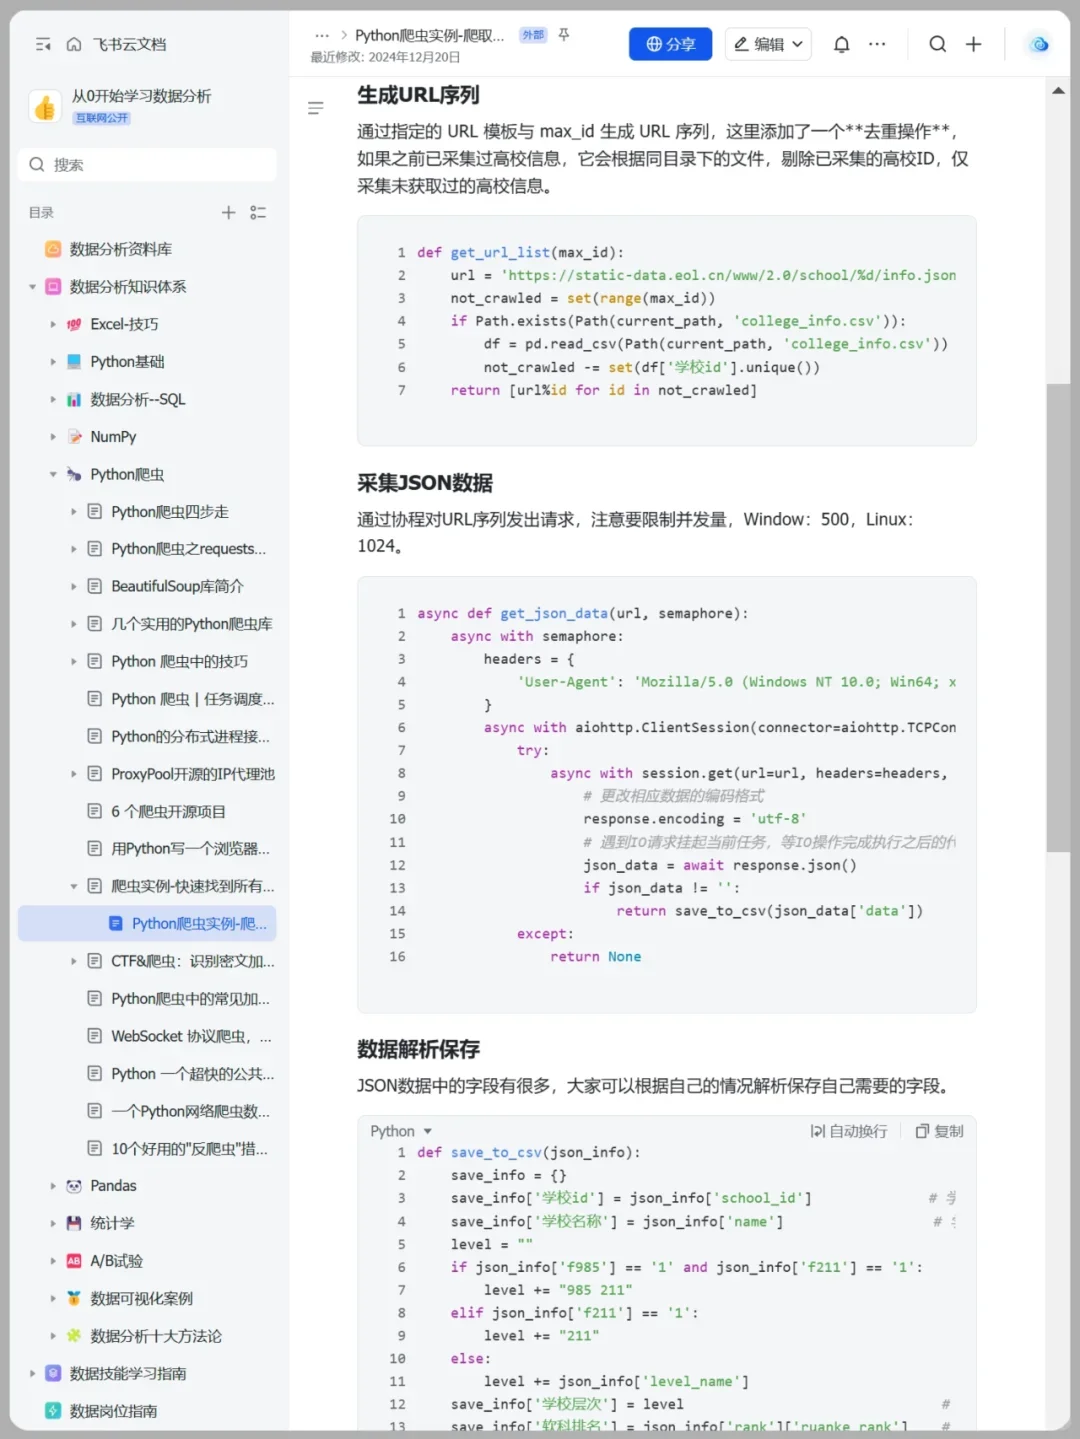The width and height of the screenshot is (1080, 1439).
Task: Open the notifications bell
Action: (841, 44)
